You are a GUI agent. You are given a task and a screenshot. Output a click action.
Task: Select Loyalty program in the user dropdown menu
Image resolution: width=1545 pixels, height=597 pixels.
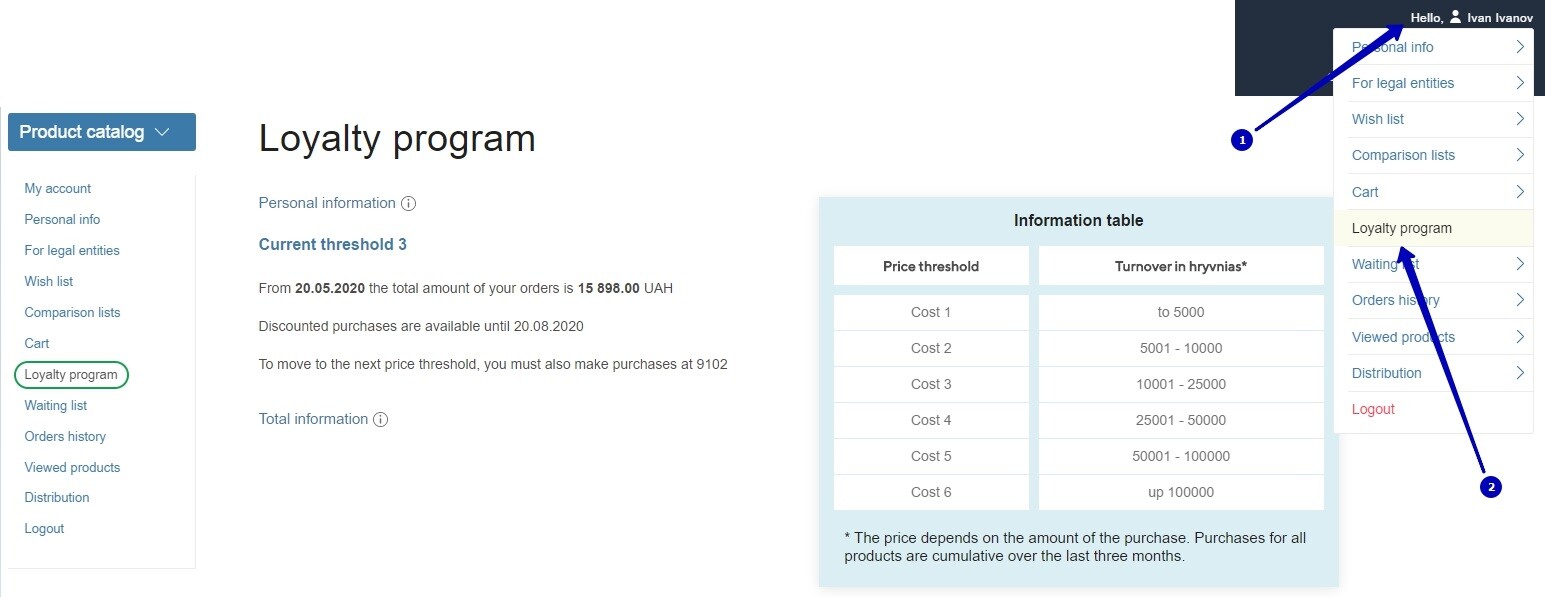click(x=1401, y=228)
